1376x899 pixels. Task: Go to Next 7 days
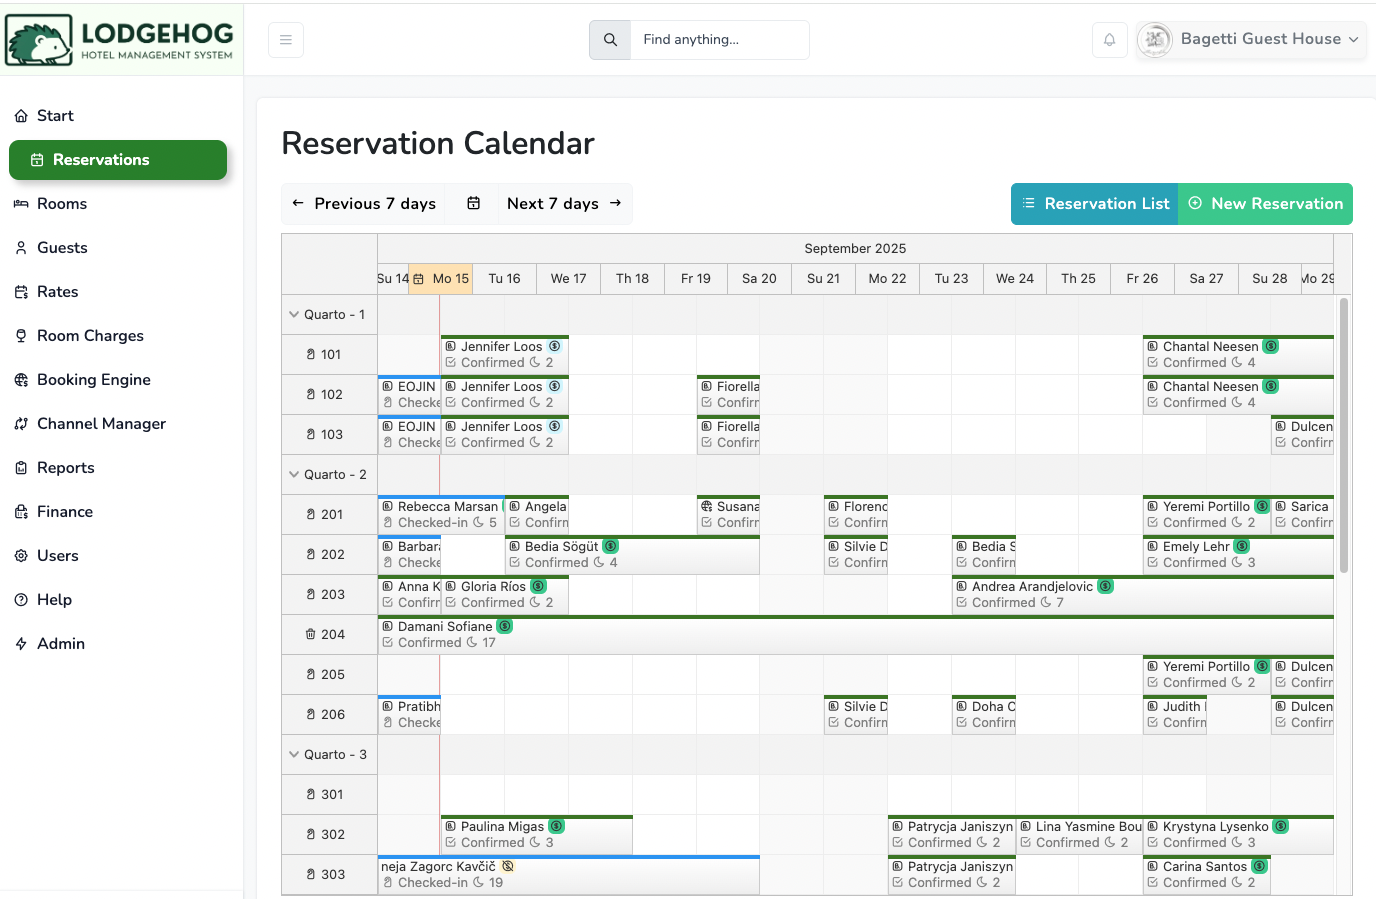point(564,203)
